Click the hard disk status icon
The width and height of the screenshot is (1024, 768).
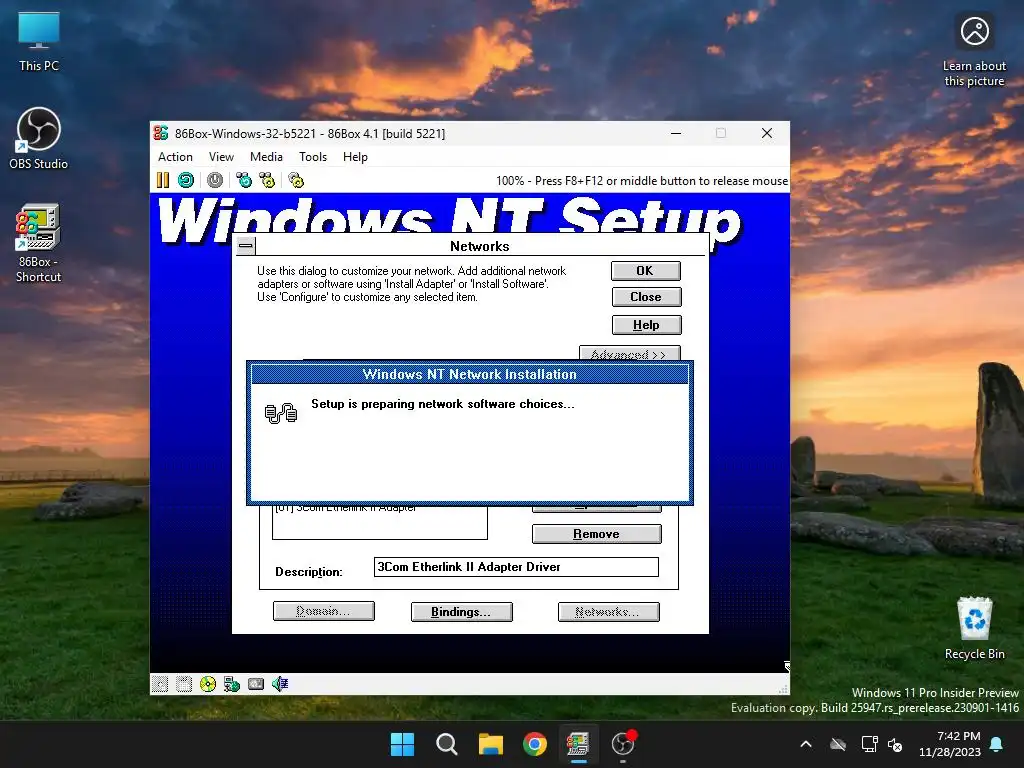[x=256, y=684]
